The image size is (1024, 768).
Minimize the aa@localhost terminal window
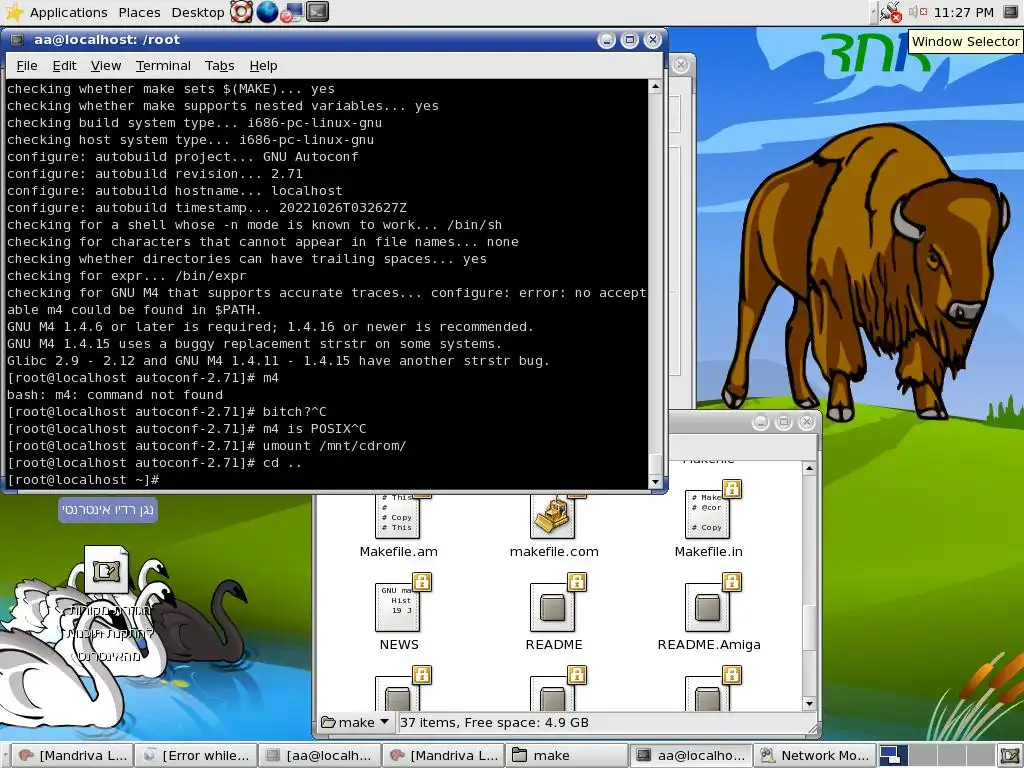[x=606, y=40]
